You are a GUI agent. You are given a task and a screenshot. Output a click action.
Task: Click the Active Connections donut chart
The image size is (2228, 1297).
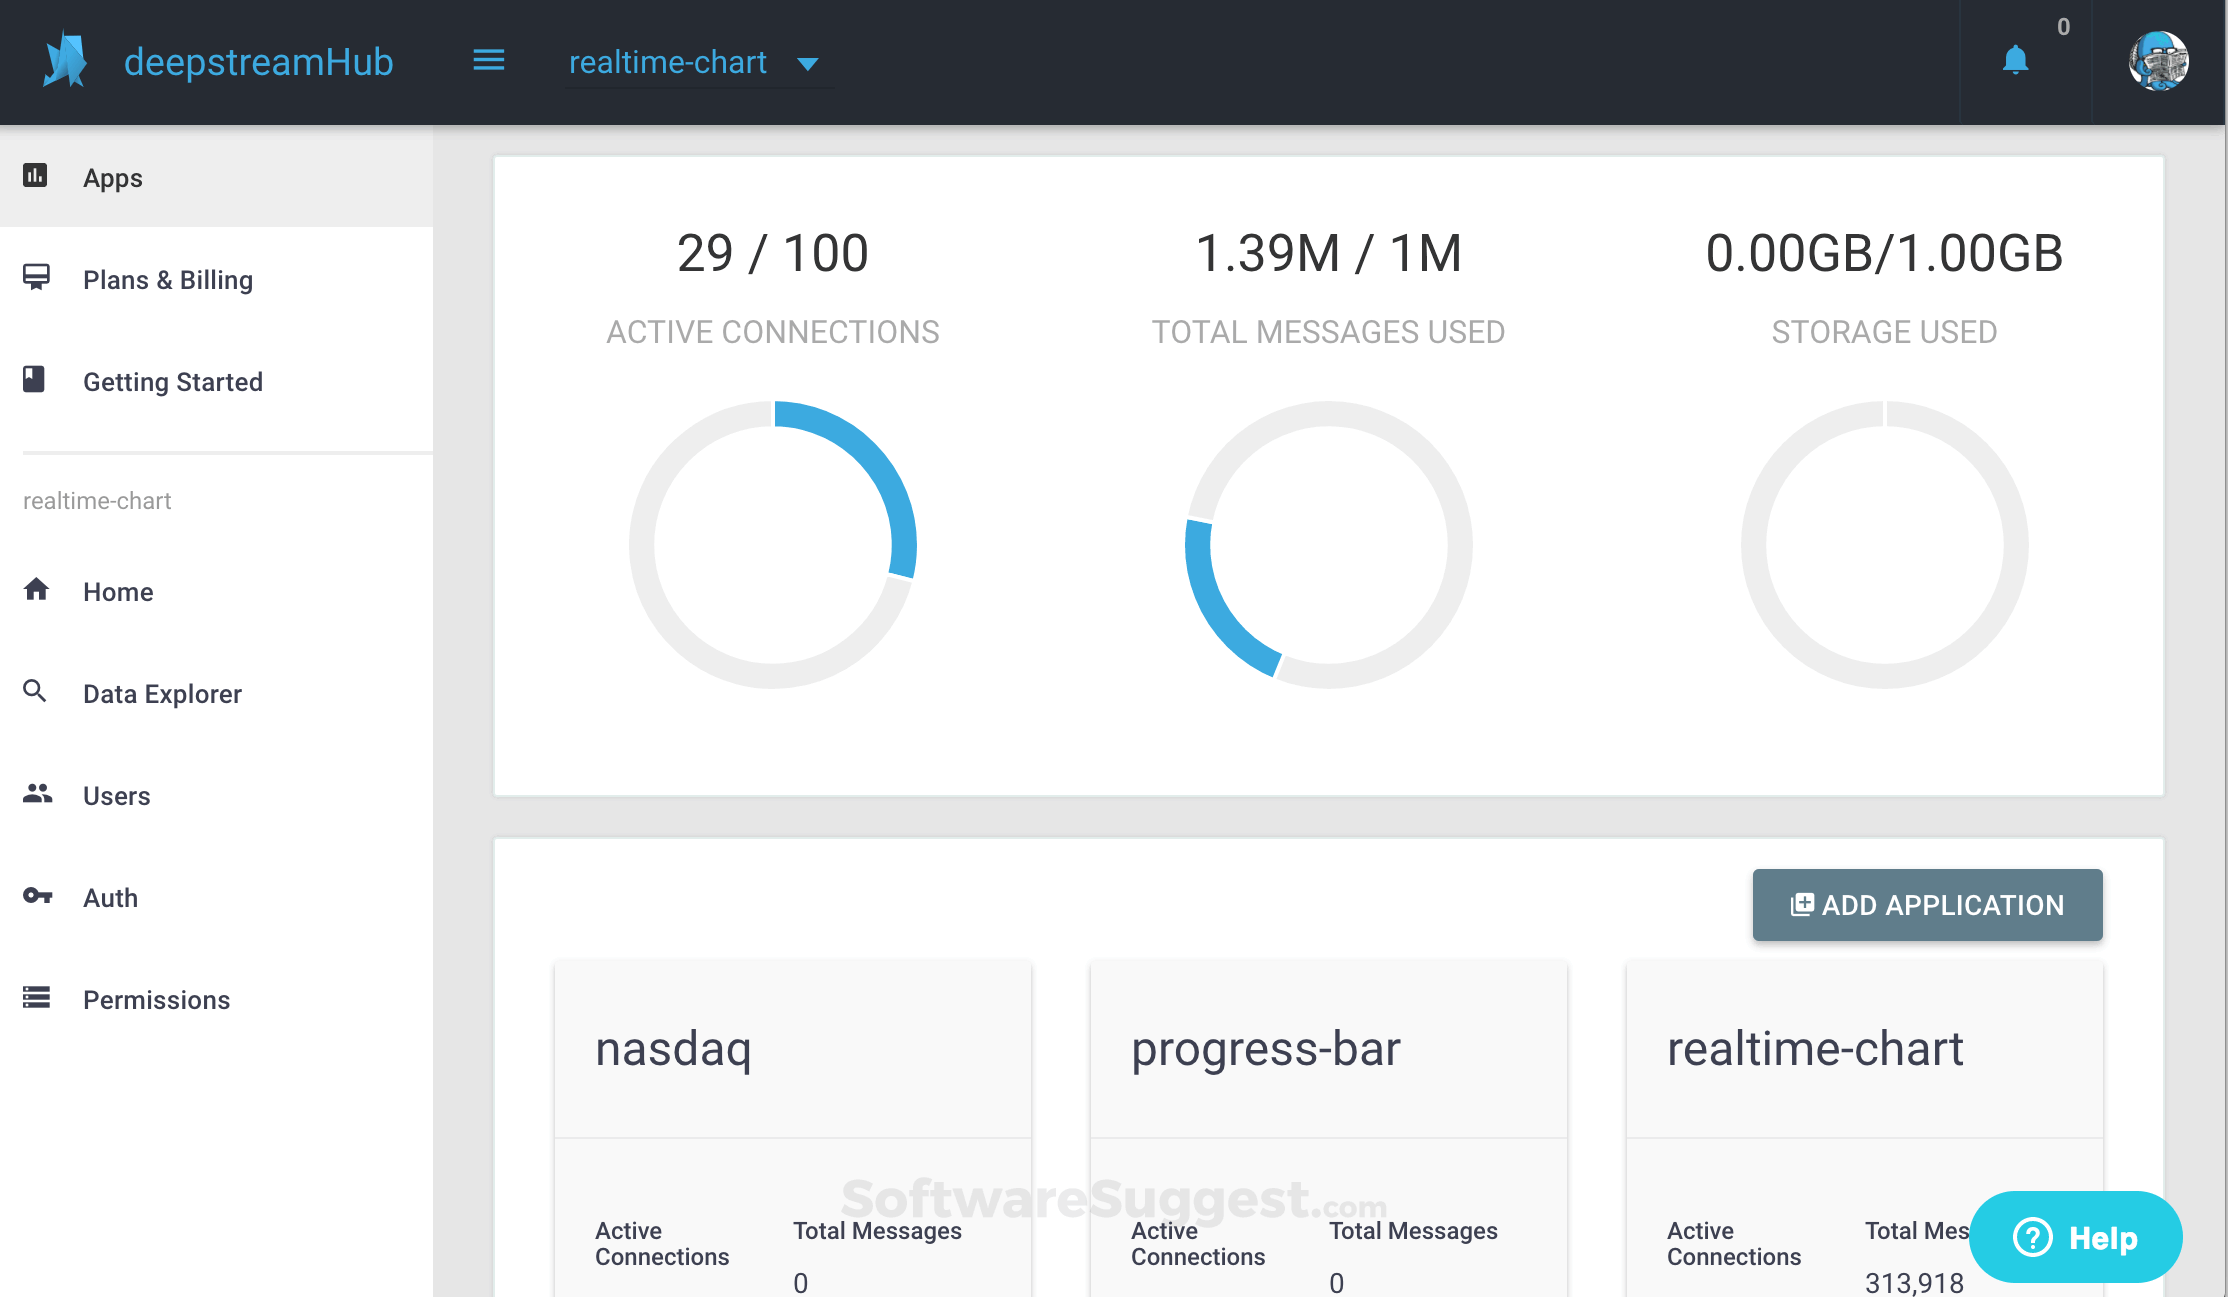(x=772, y=545)
